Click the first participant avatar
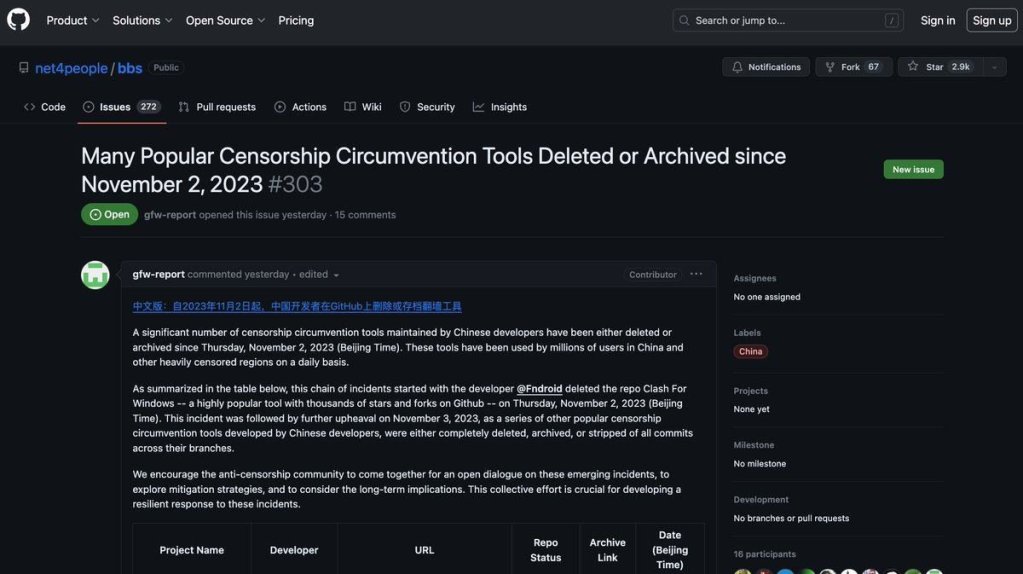Viewport: 1023px width, 574px height. (742, 572)
